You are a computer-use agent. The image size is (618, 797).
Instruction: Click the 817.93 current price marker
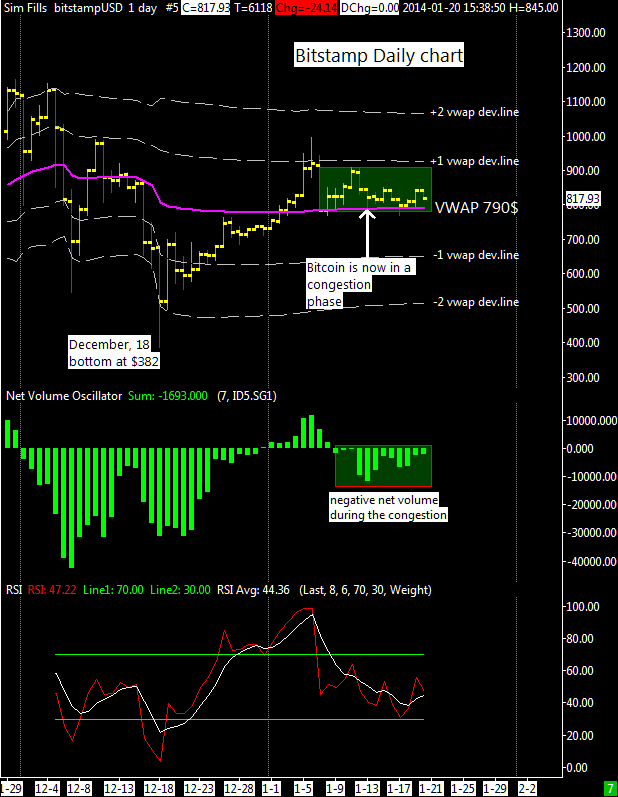point(582,199)
